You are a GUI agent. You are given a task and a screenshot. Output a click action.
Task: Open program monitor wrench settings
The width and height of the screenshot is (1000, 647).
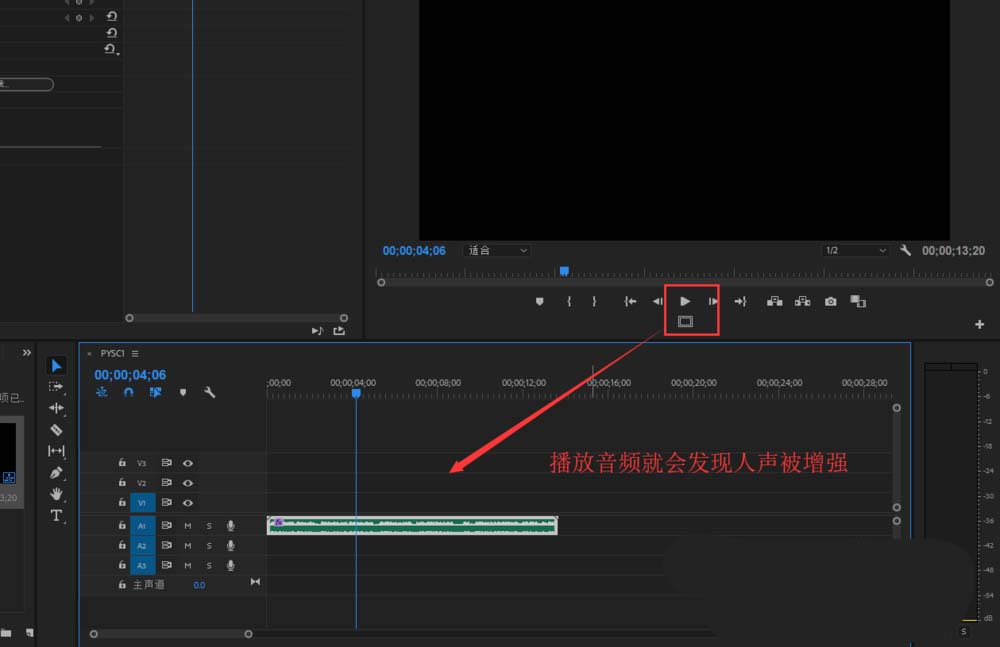(905, 250)
